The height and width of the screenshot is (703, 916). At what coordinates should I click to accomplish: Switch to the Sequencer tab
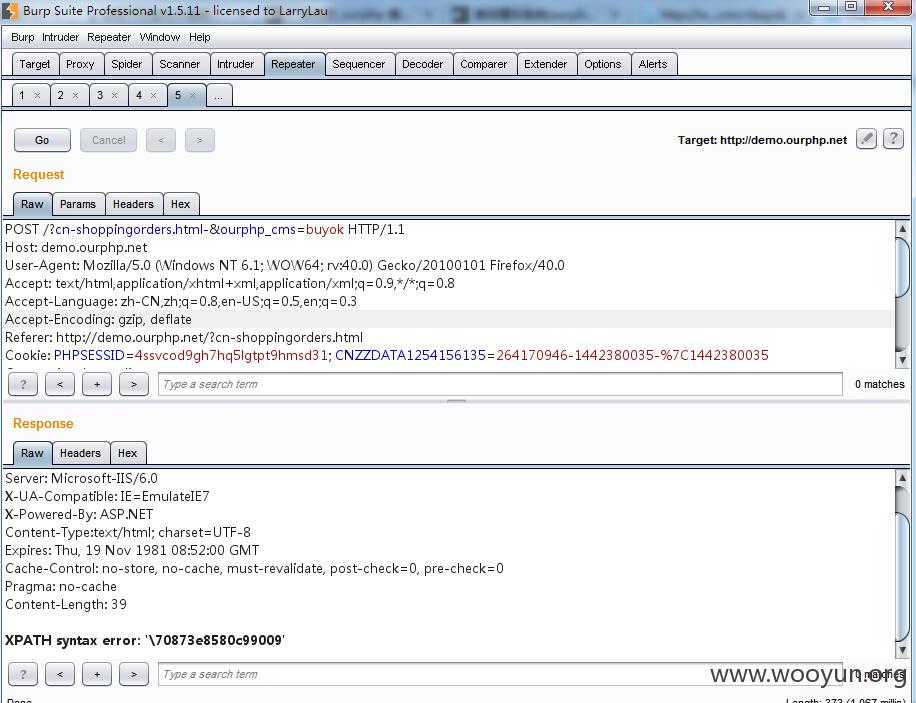[x=359, y=64]
